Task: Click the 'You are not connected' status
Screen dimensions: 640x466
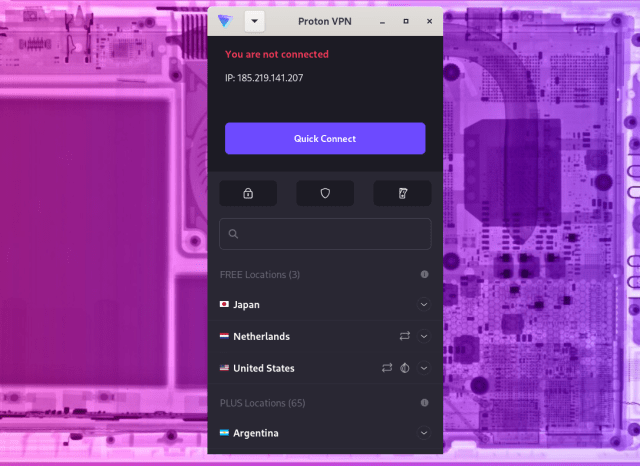Action: [277, 54]
